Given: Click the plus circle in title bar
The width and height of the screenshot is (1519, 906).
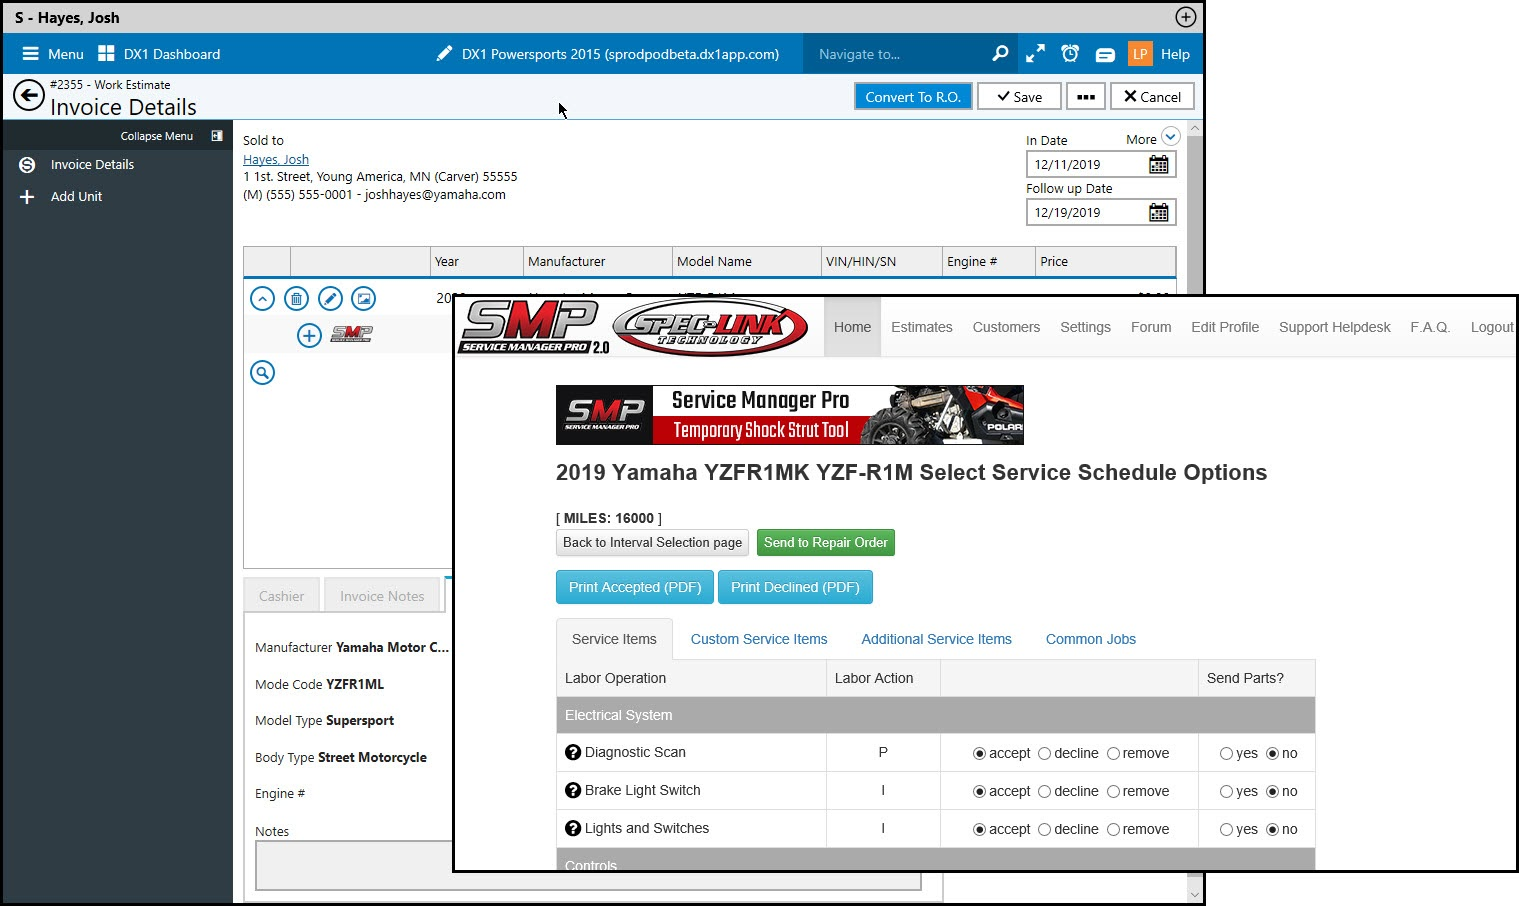Looking at the screenshot, I should tap(1185, 17).
